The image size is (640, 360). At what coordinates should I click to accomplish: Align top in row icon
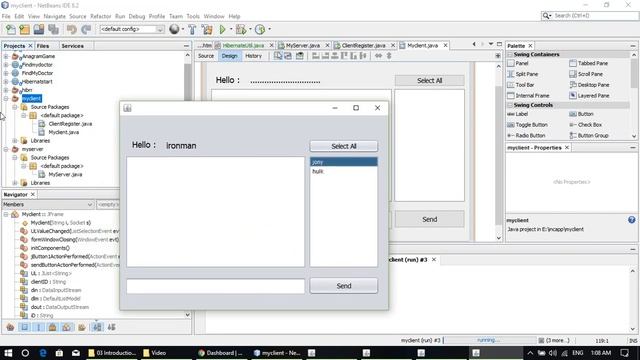click(x=344, y=56)
